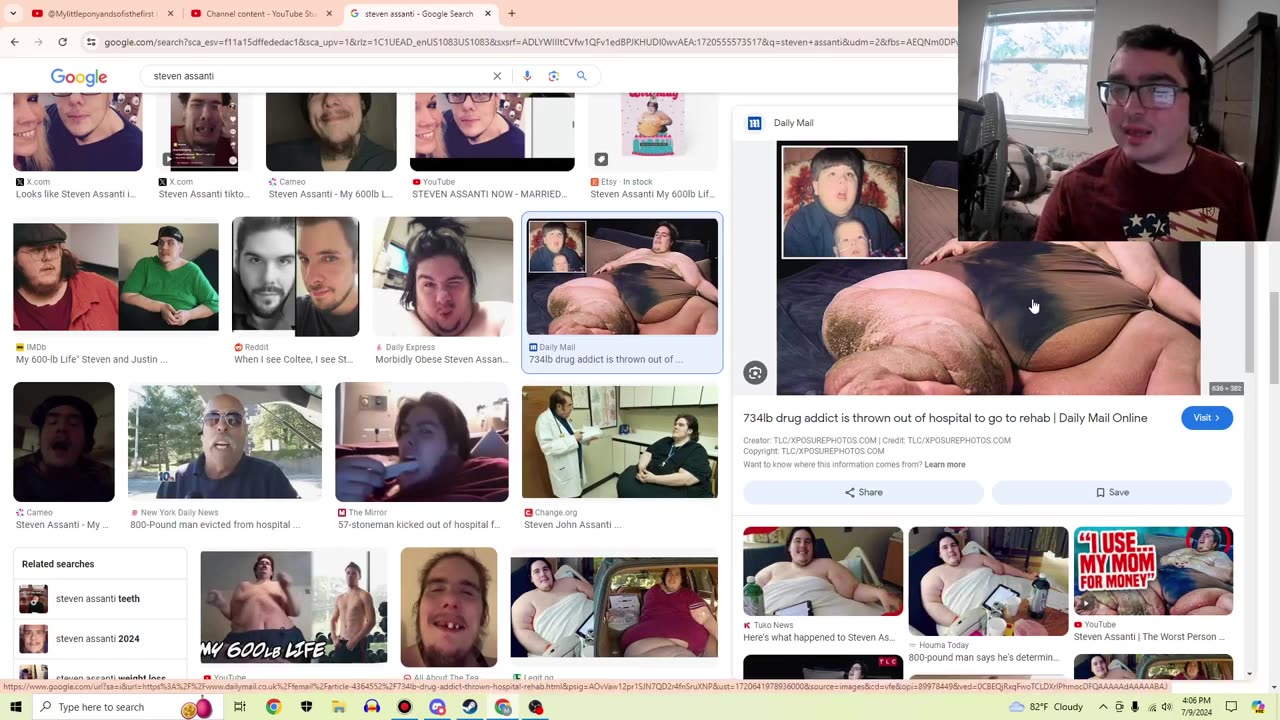The image size is (1280, 720).
Task: Click the address bar URL
Action: [530, 42]
